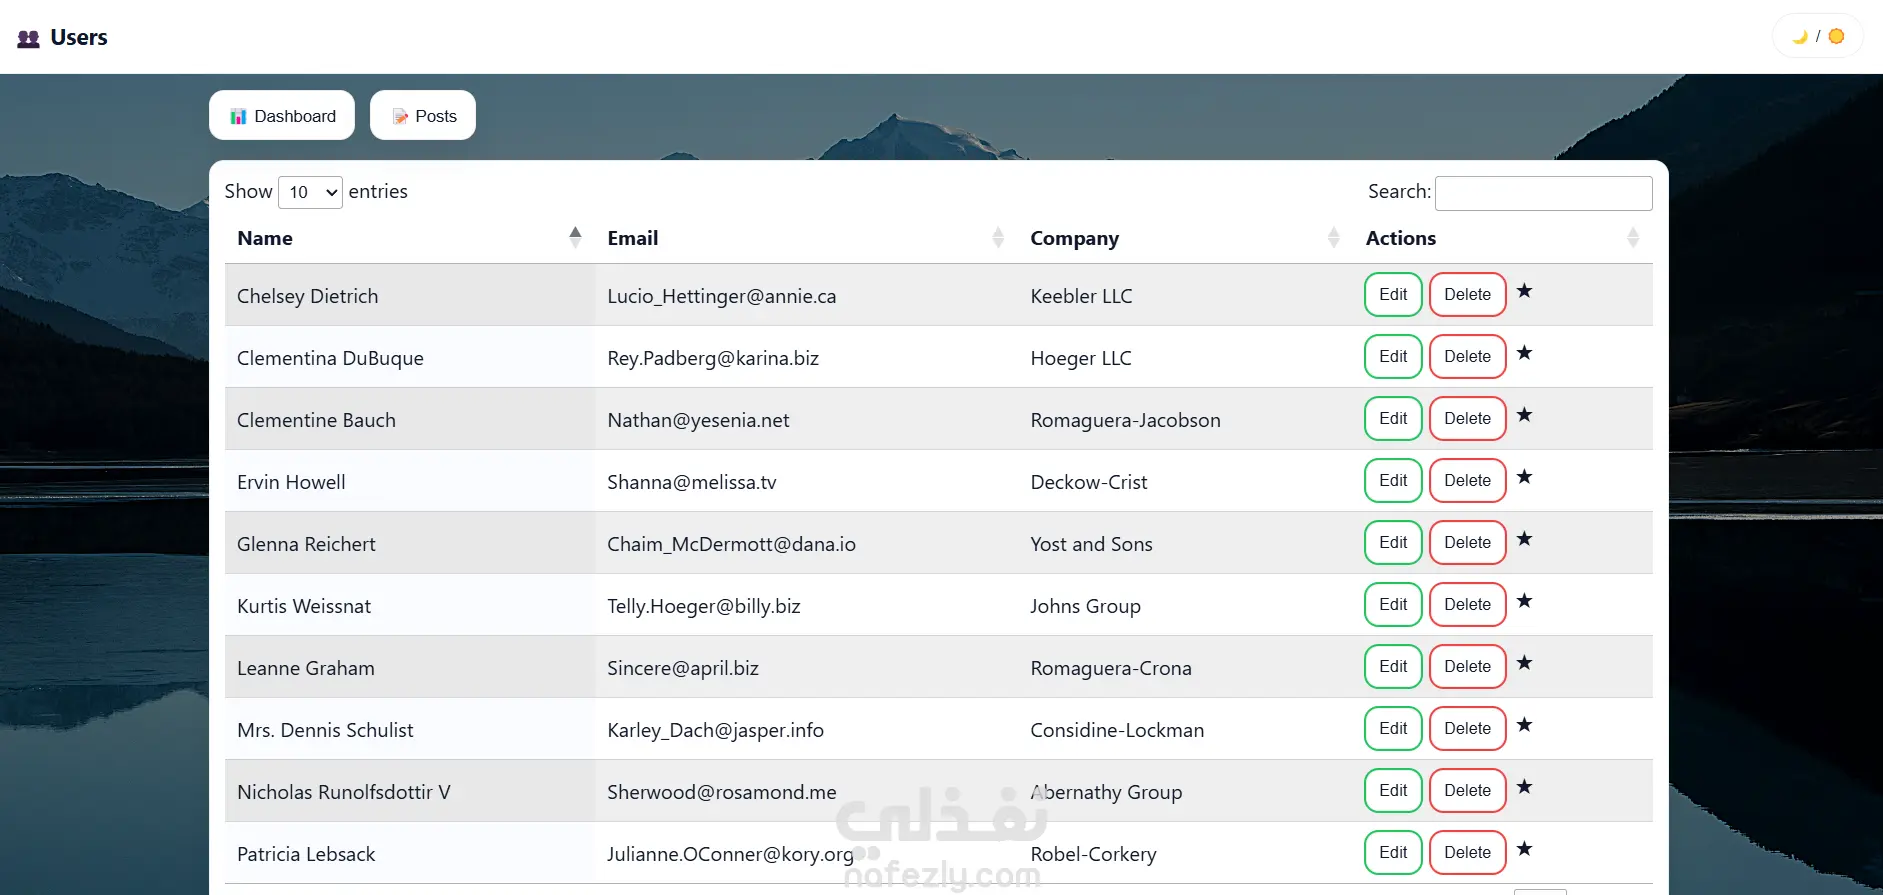
Task: Edit Clementine Bauch's user record
Action: coord(1392,419)
